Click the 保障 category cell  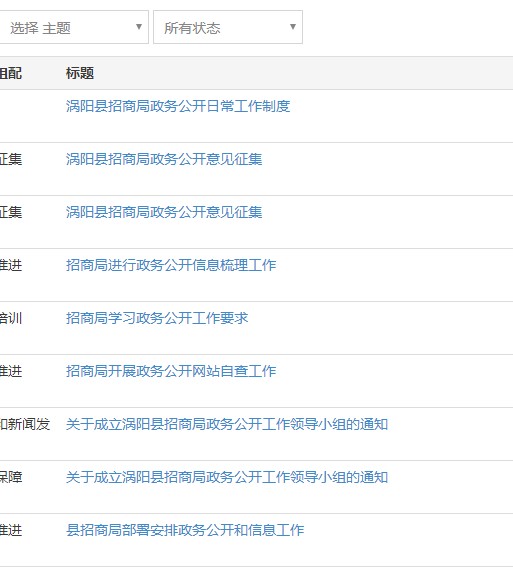[11, 477]
